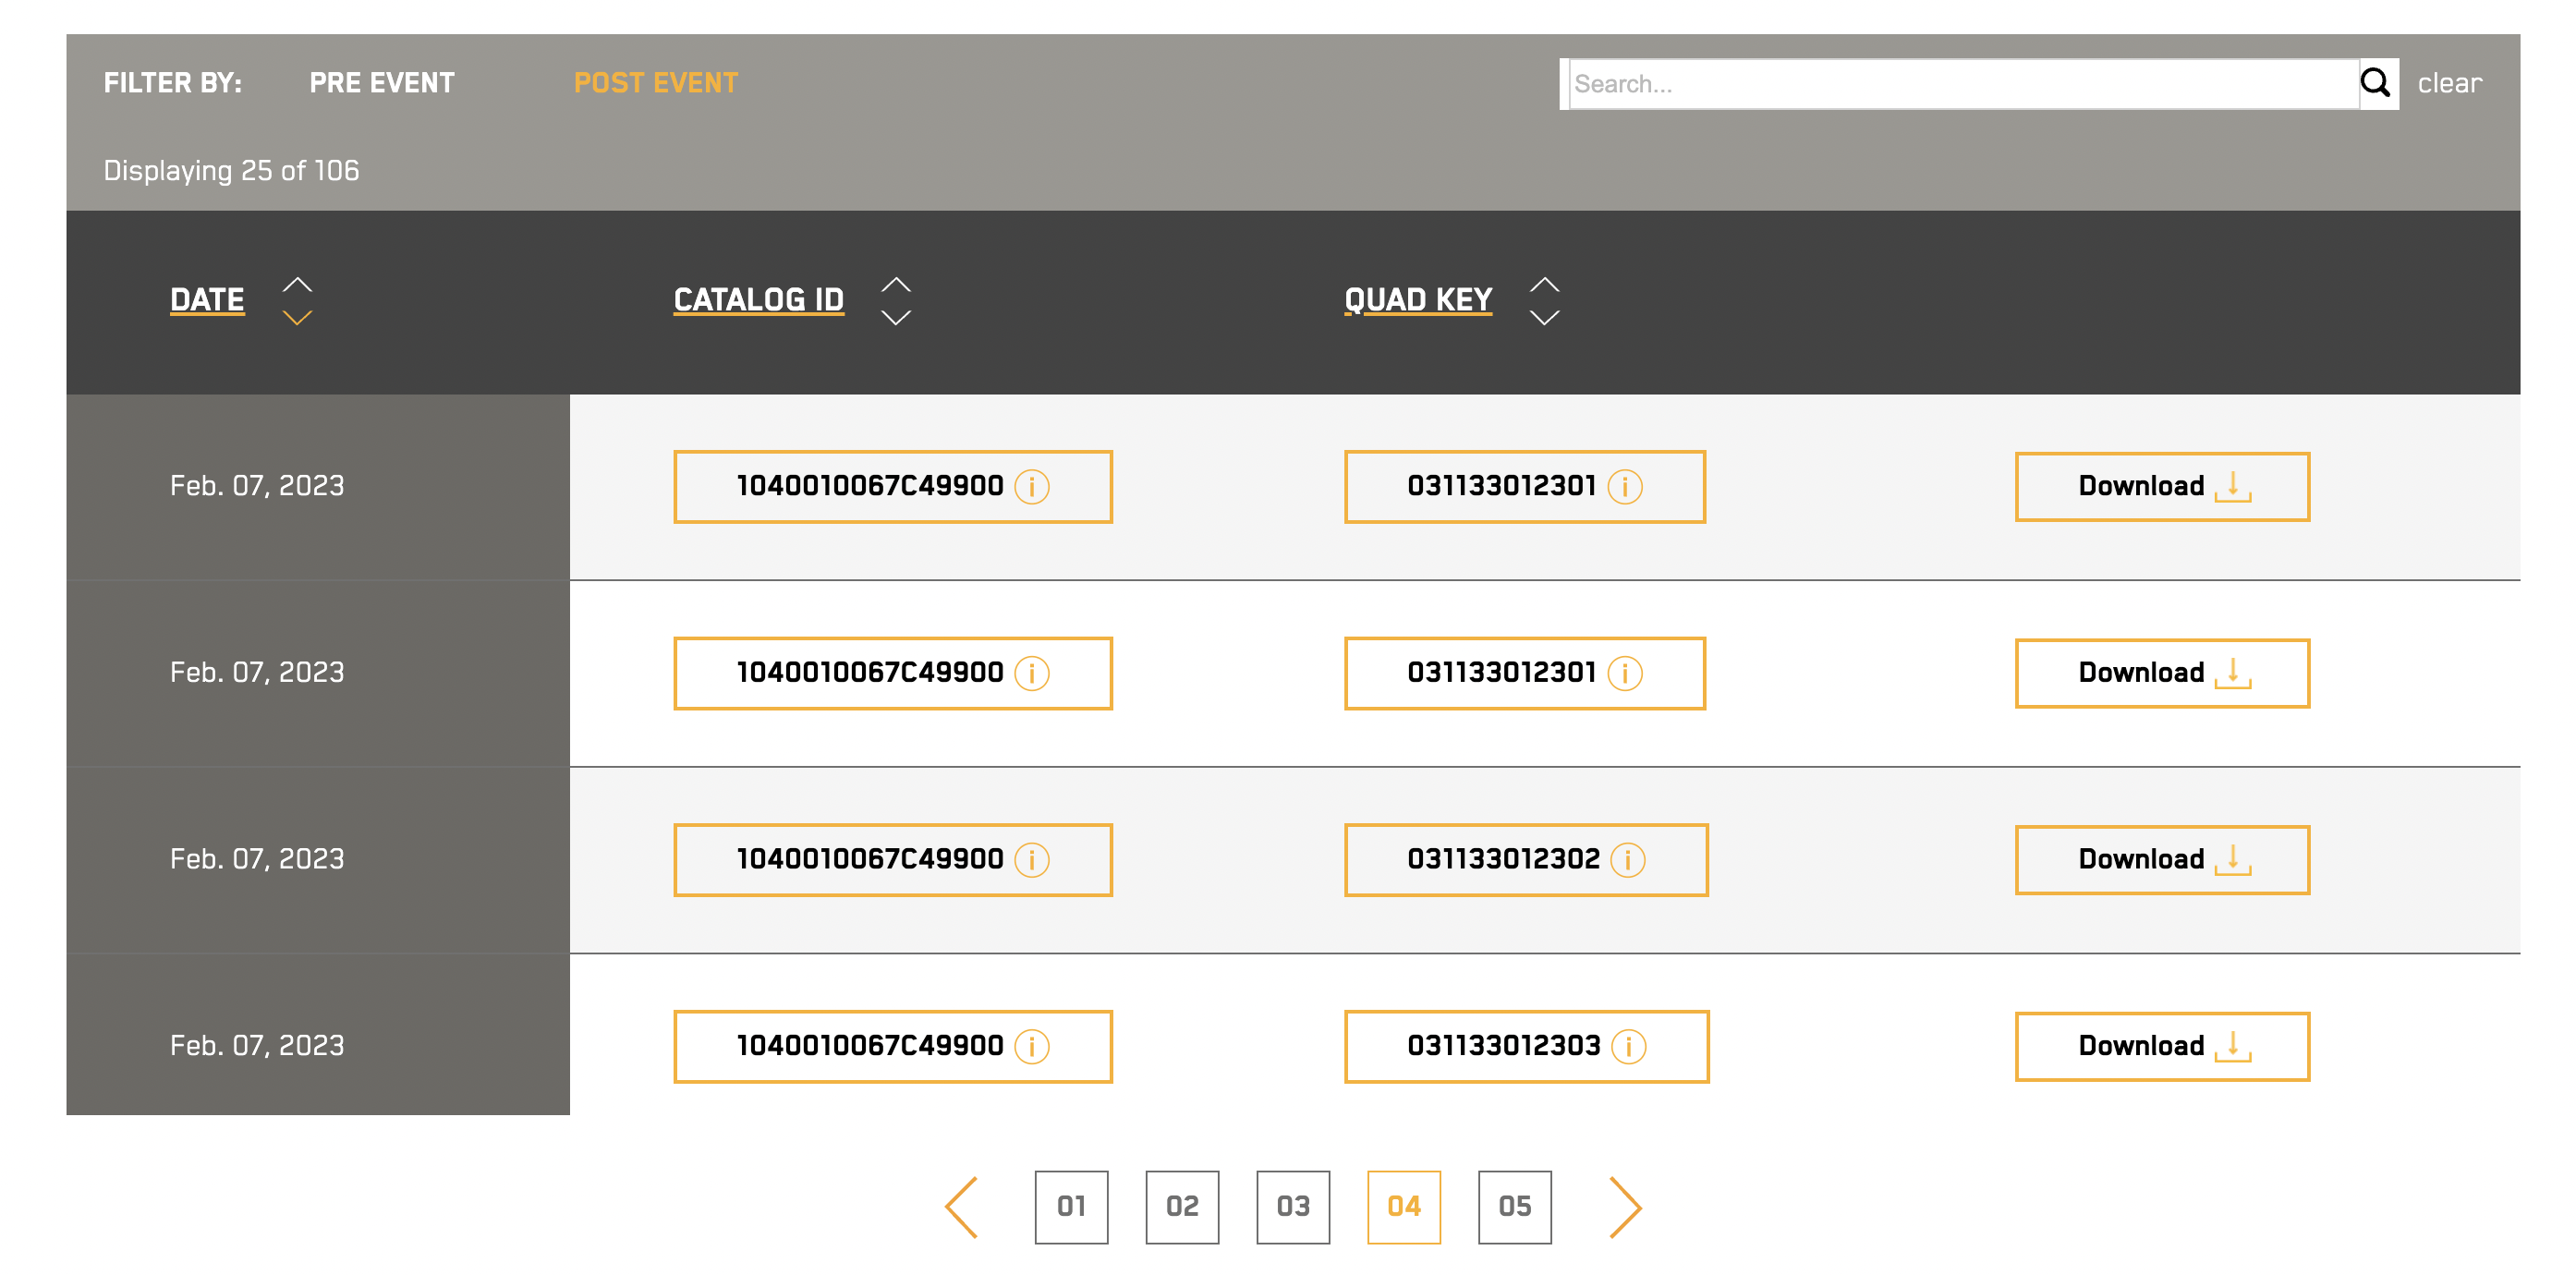
Task: Download the first row's imagery
Action: click(2161, 487)
